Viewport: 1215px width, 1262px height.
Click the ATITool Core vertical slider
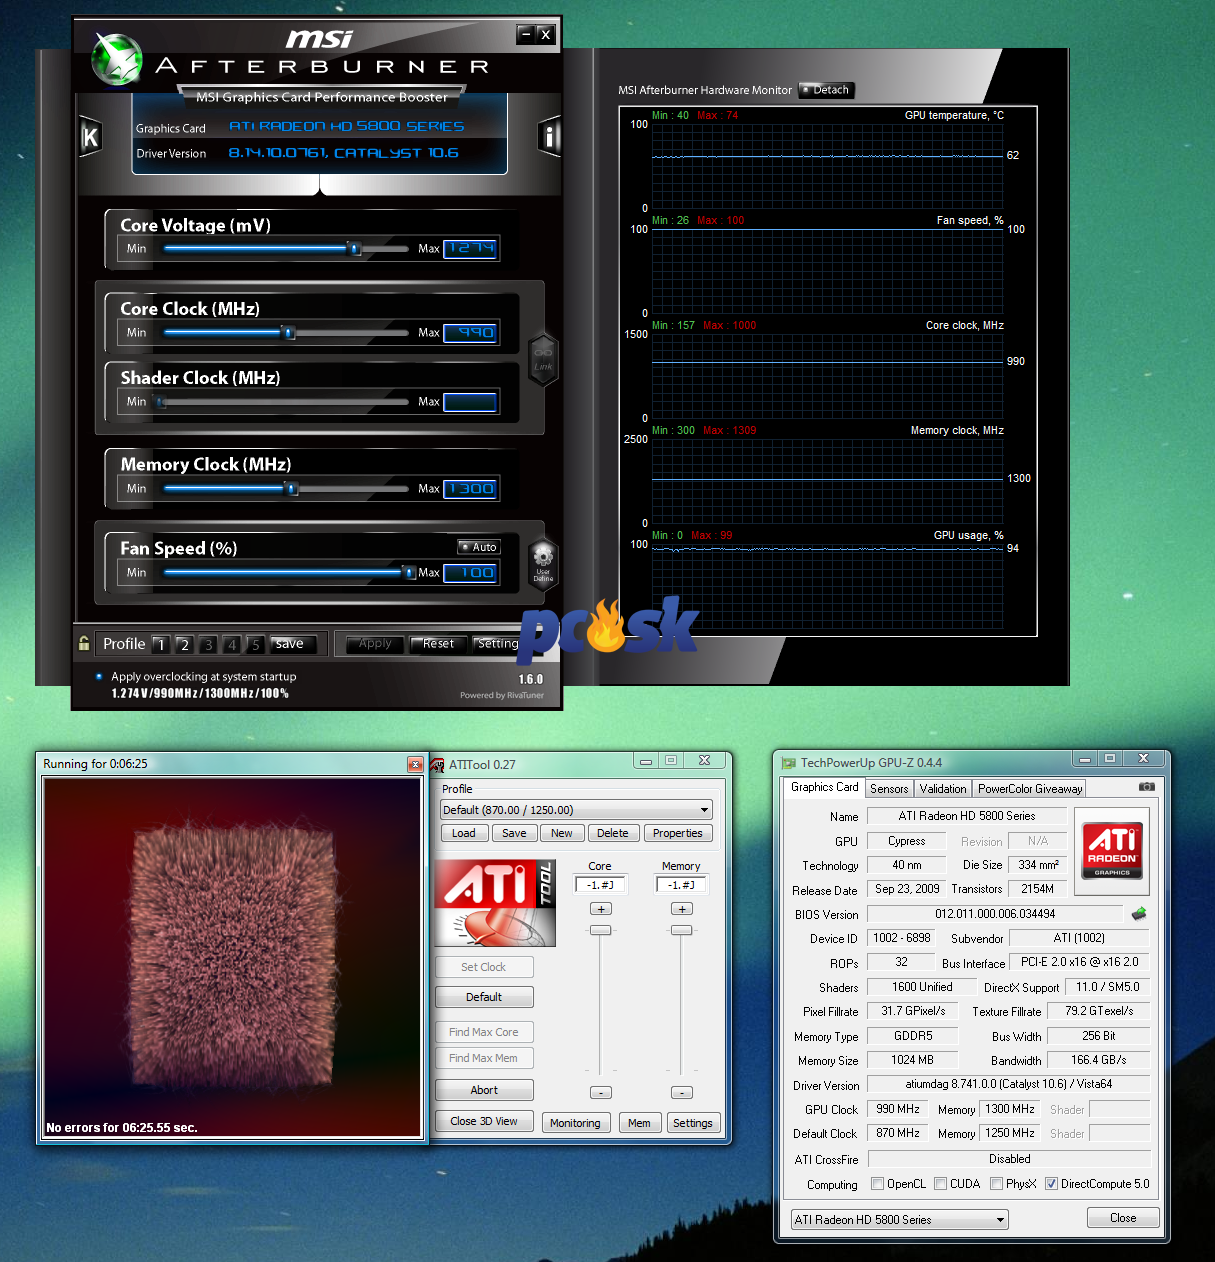point(600,930)
